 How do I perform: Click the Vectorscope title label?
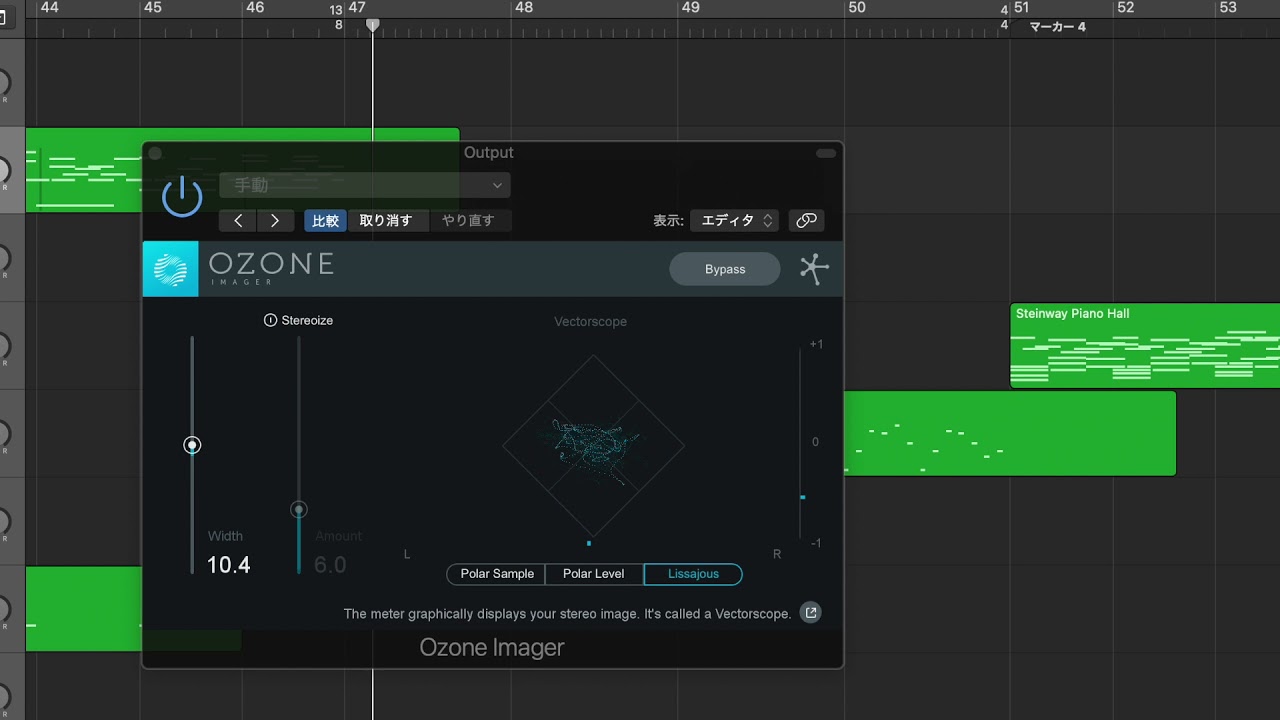(x=591, y=322)
